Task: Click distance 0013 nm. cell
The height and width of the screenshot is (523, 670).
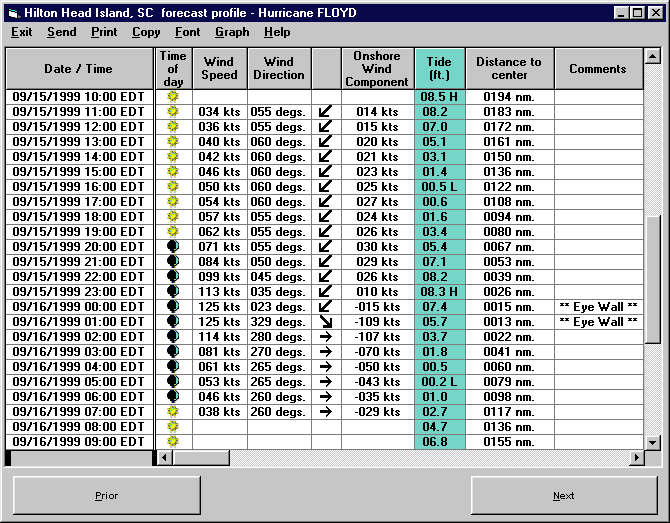Action: click(x=509, y=322)
